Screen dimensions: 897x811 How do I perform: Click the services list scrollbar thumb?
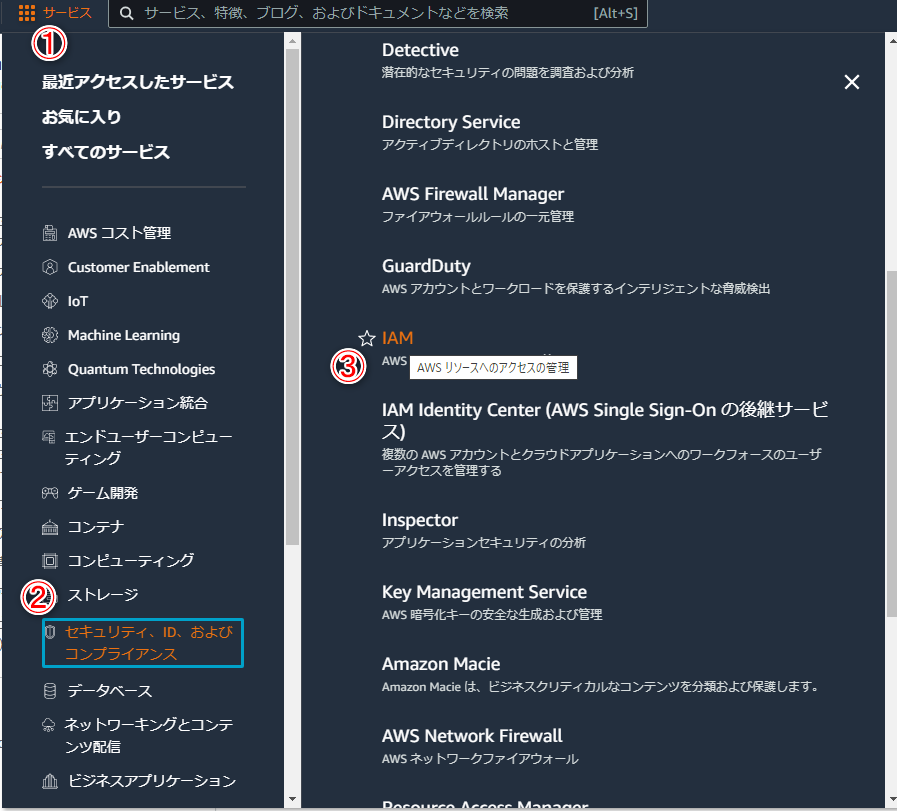[x=892, y=443]
